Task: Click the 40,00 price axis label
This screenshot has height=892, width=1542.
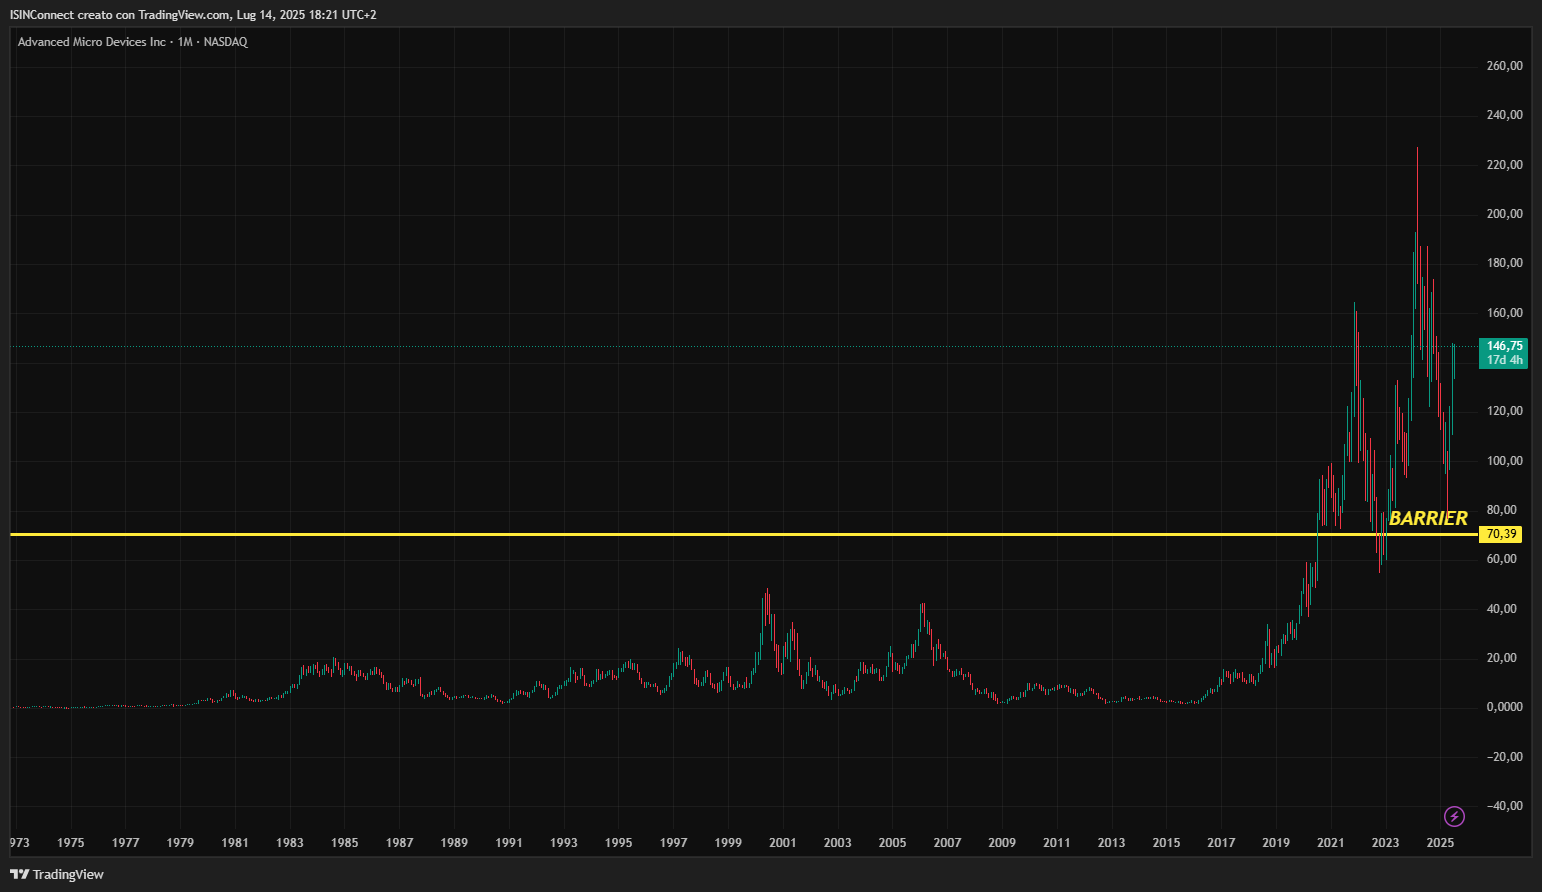Action: coord(1501,609)
